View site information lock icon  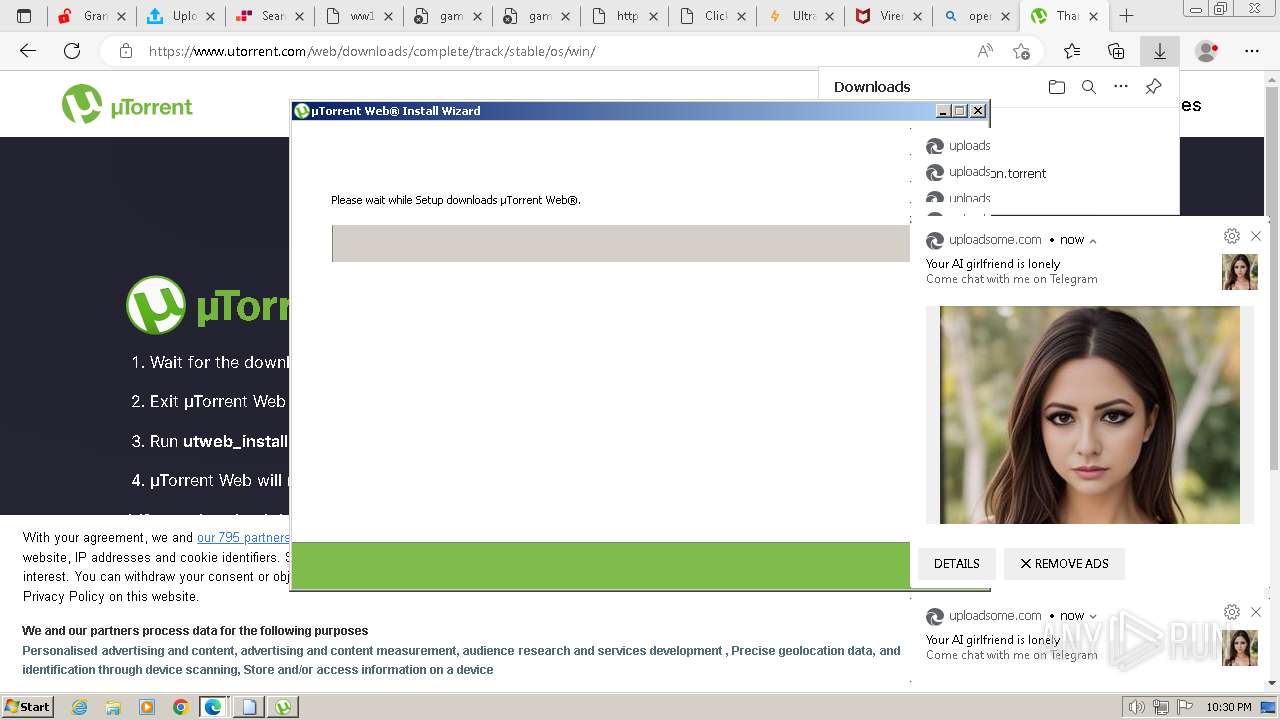point(126,51)
